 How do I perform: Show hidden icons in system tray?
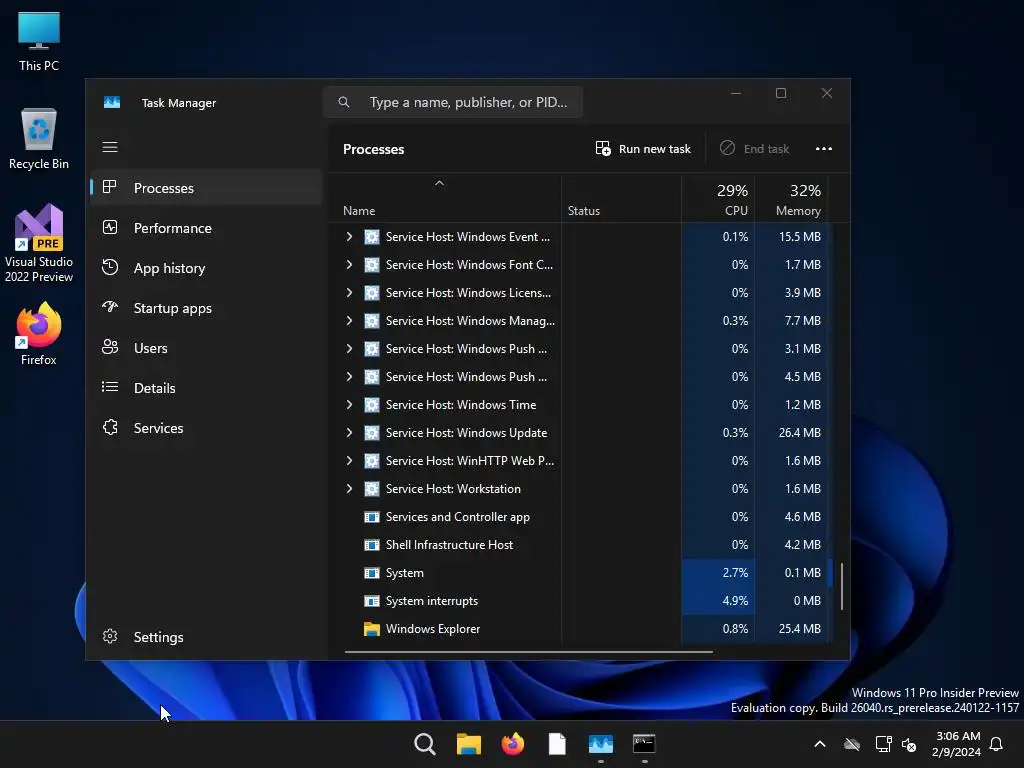click(x=820, y=744)
